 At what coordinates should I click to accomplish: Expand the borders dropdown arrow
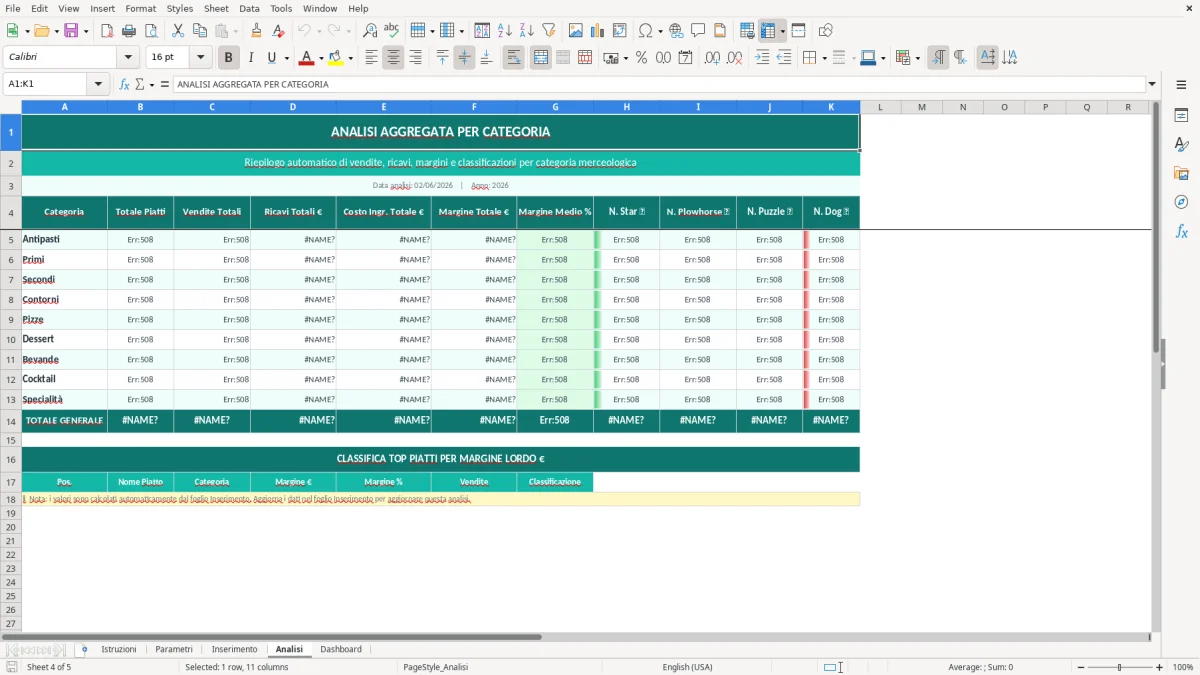pos(824,58)
